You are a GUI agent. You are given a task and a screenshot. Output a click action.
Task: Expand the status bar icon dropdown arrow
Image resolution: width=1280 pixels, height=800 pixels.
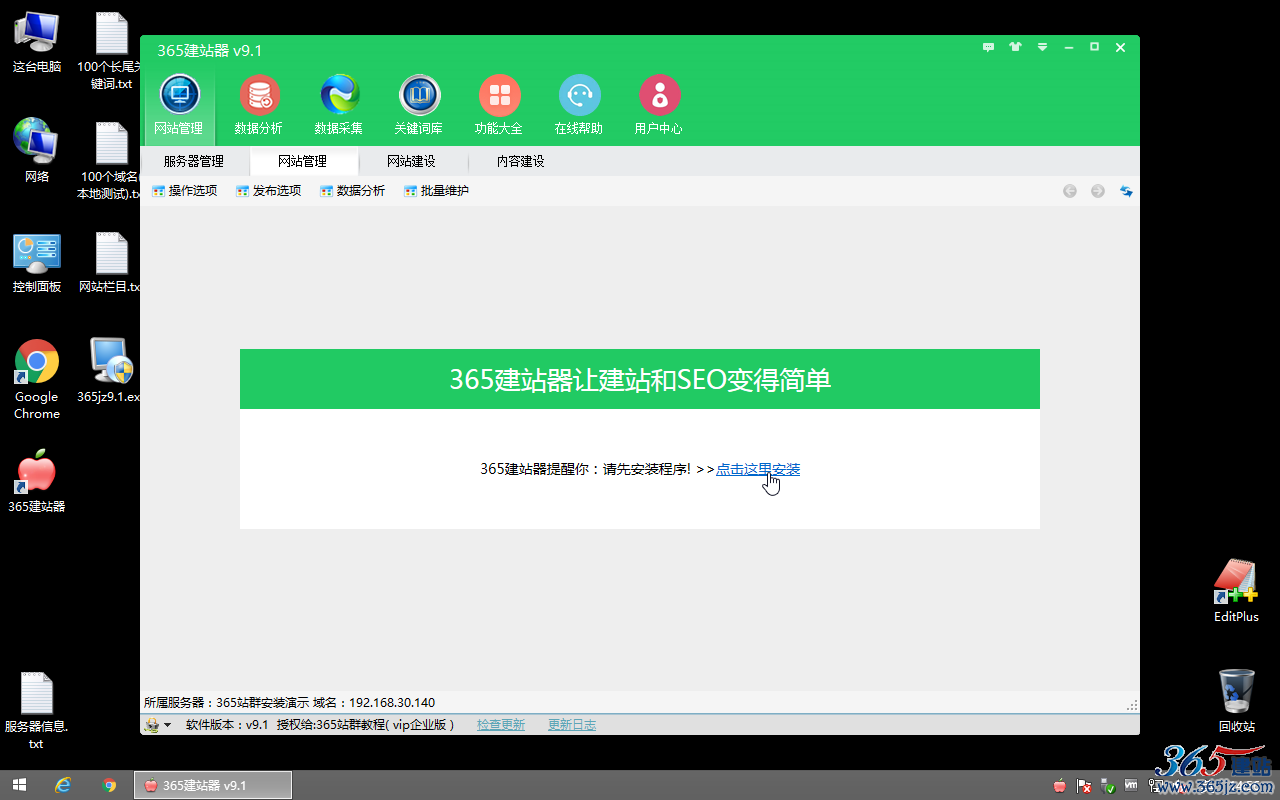tap(168, 725)
